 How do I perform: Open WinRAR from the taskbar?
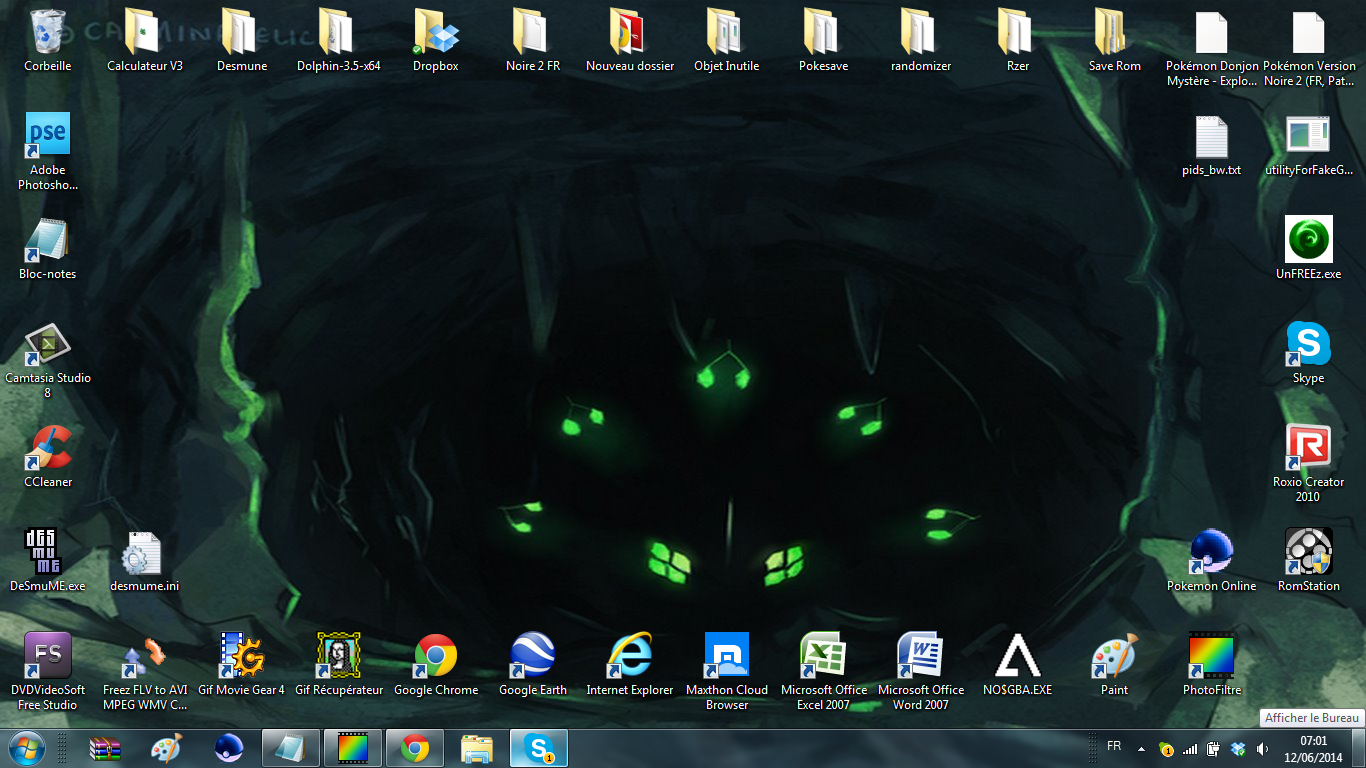105,748
